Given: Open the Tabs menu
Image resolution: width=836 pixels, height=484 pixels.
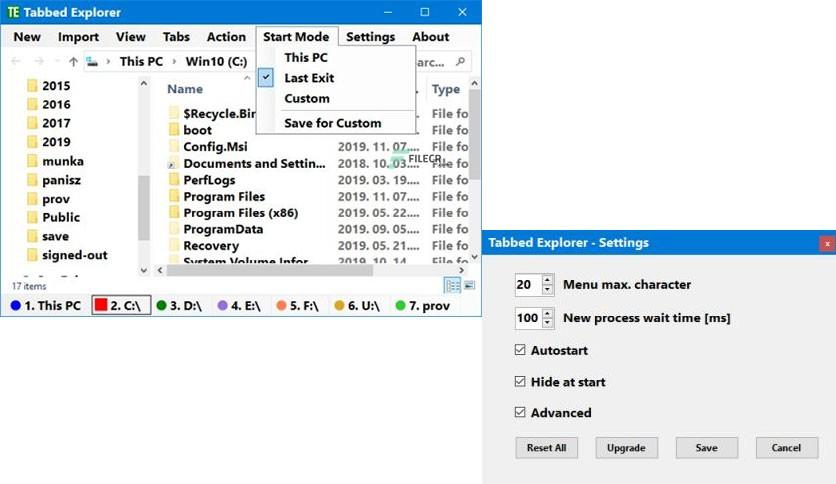Looking at the screenshot, I should (176, 37).
